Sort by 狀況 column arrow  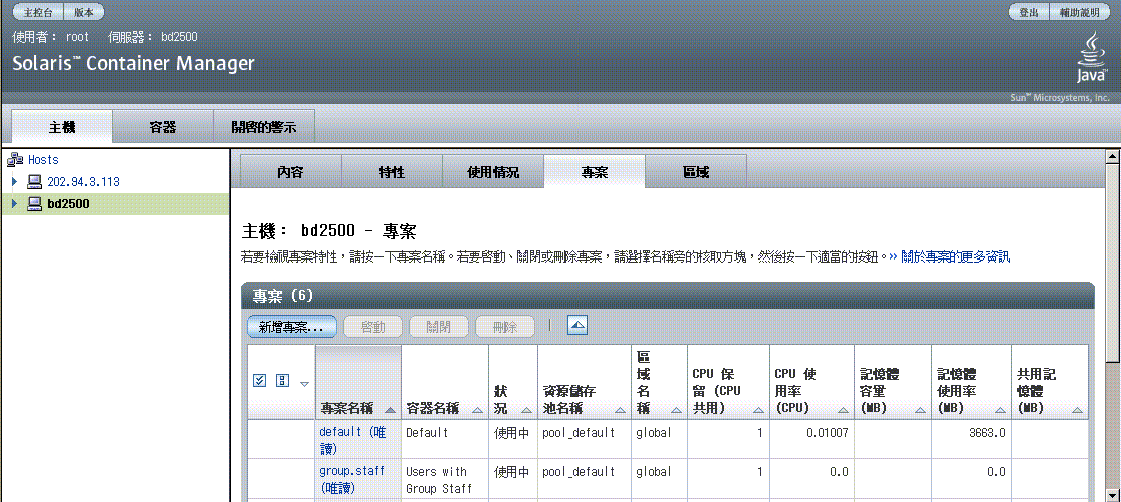coord(526,410)
